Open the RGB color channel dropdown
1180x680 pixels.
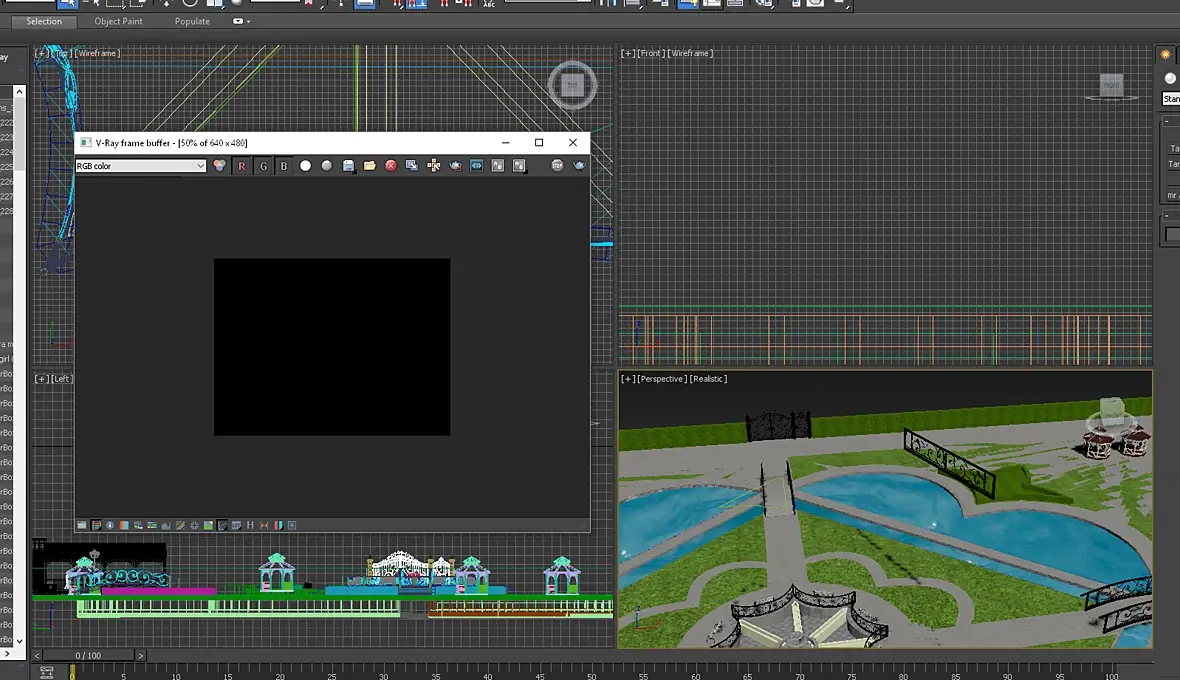[141, 165]
